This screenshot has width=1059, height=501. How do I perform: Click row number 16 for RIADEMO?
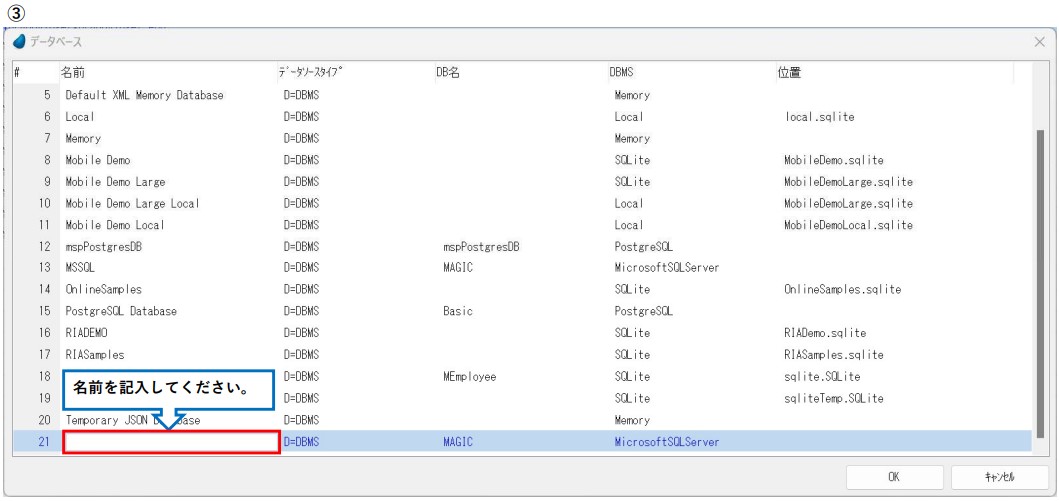[43, 333]
